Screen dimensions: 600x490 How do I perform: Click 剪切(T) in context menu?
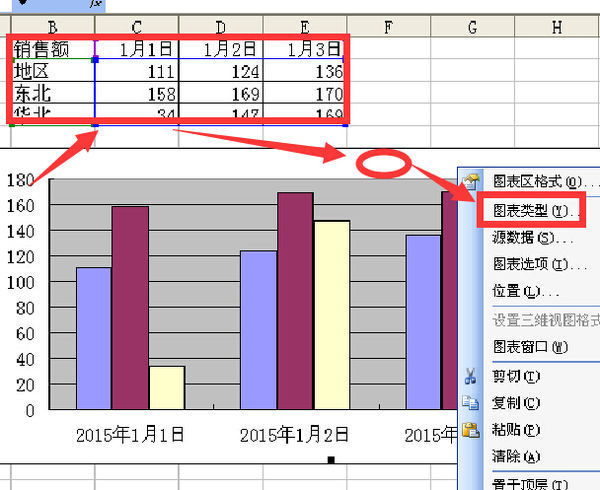(x=516, y=376)
